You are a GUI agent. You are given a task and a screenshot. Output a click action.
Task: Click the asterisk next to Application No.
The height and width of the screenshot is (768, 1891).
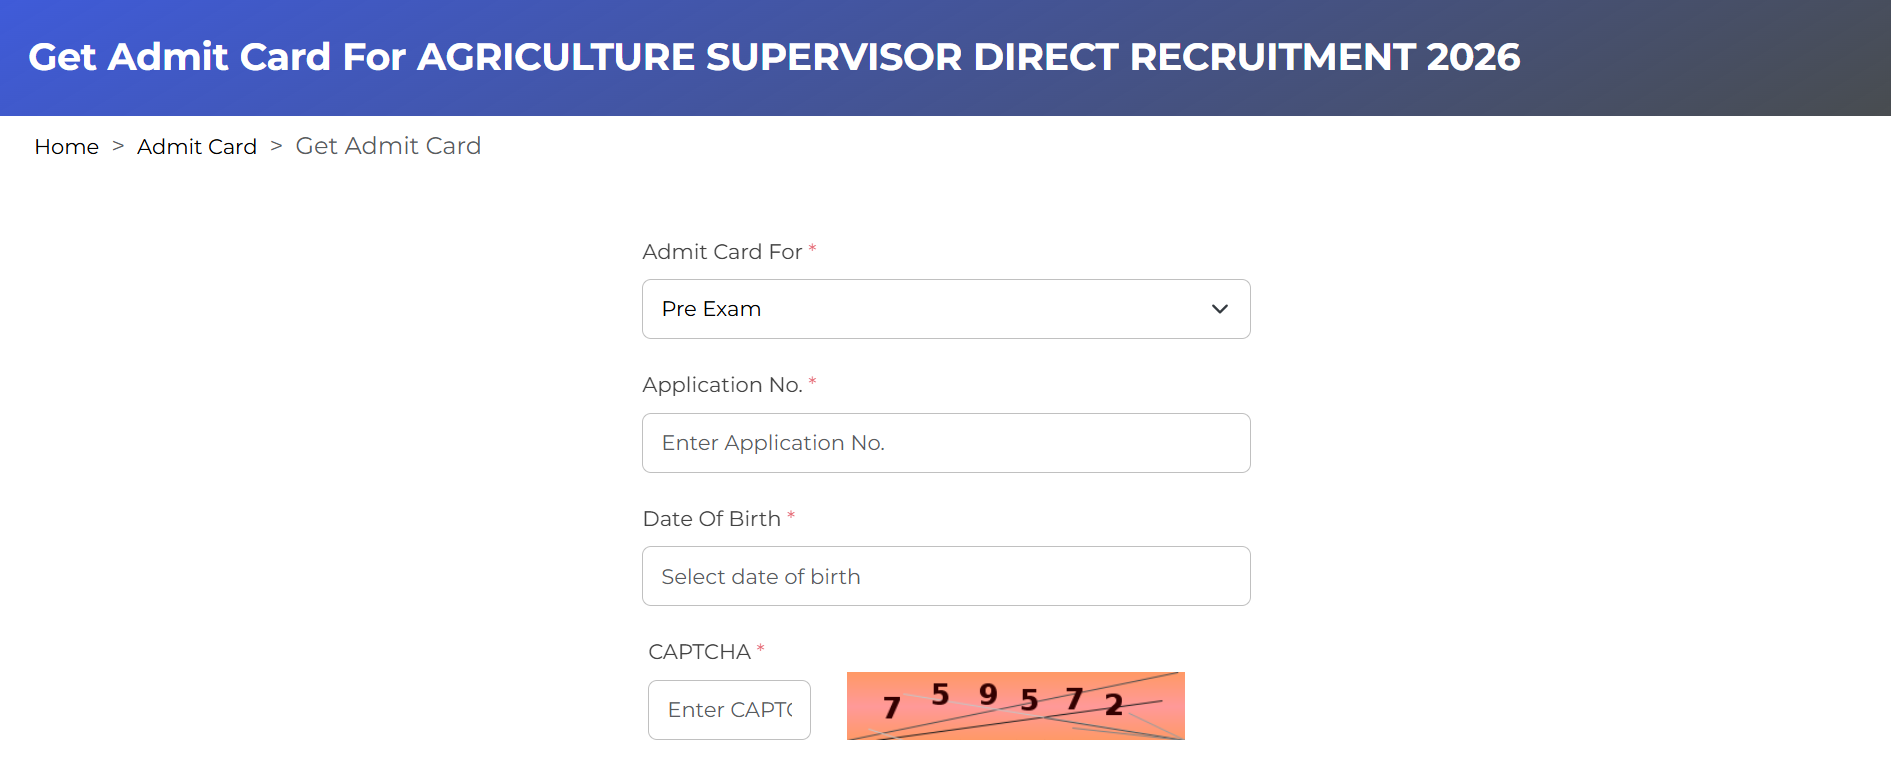(812, 378)
